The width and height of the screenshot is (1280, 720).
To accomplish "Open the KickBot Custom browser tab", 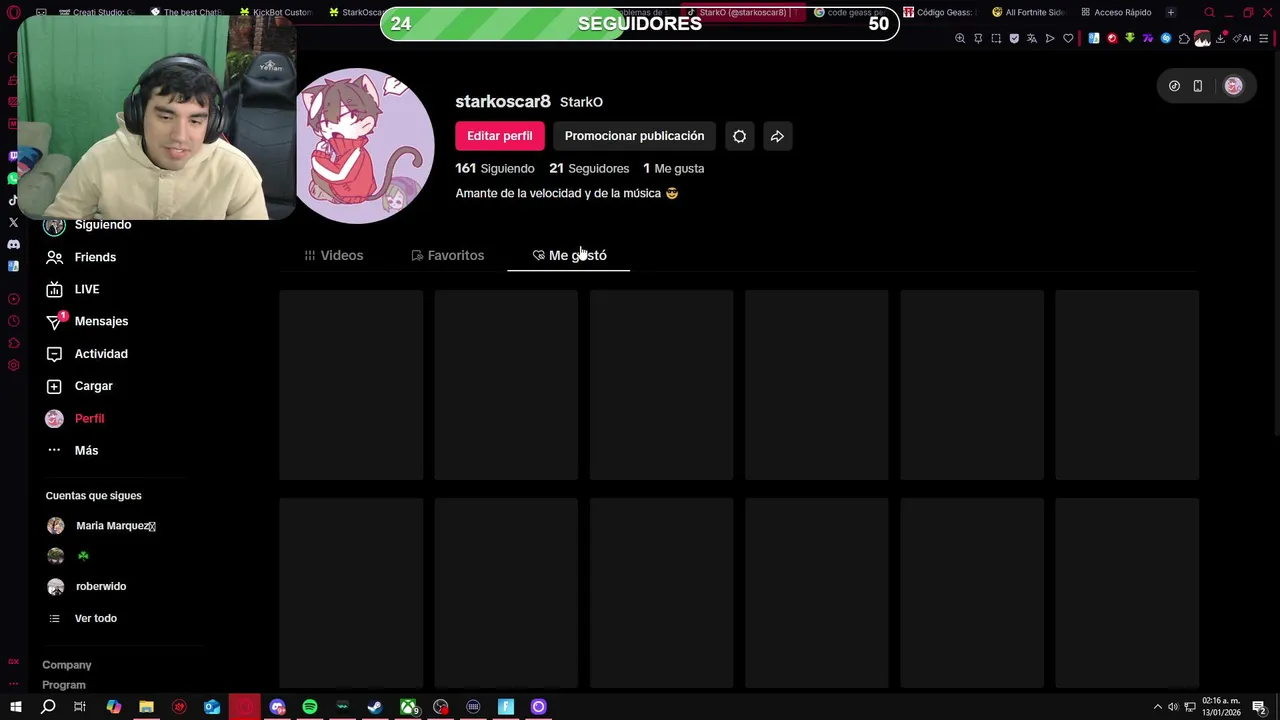I will pyautogui.click(x=277, y=12).
